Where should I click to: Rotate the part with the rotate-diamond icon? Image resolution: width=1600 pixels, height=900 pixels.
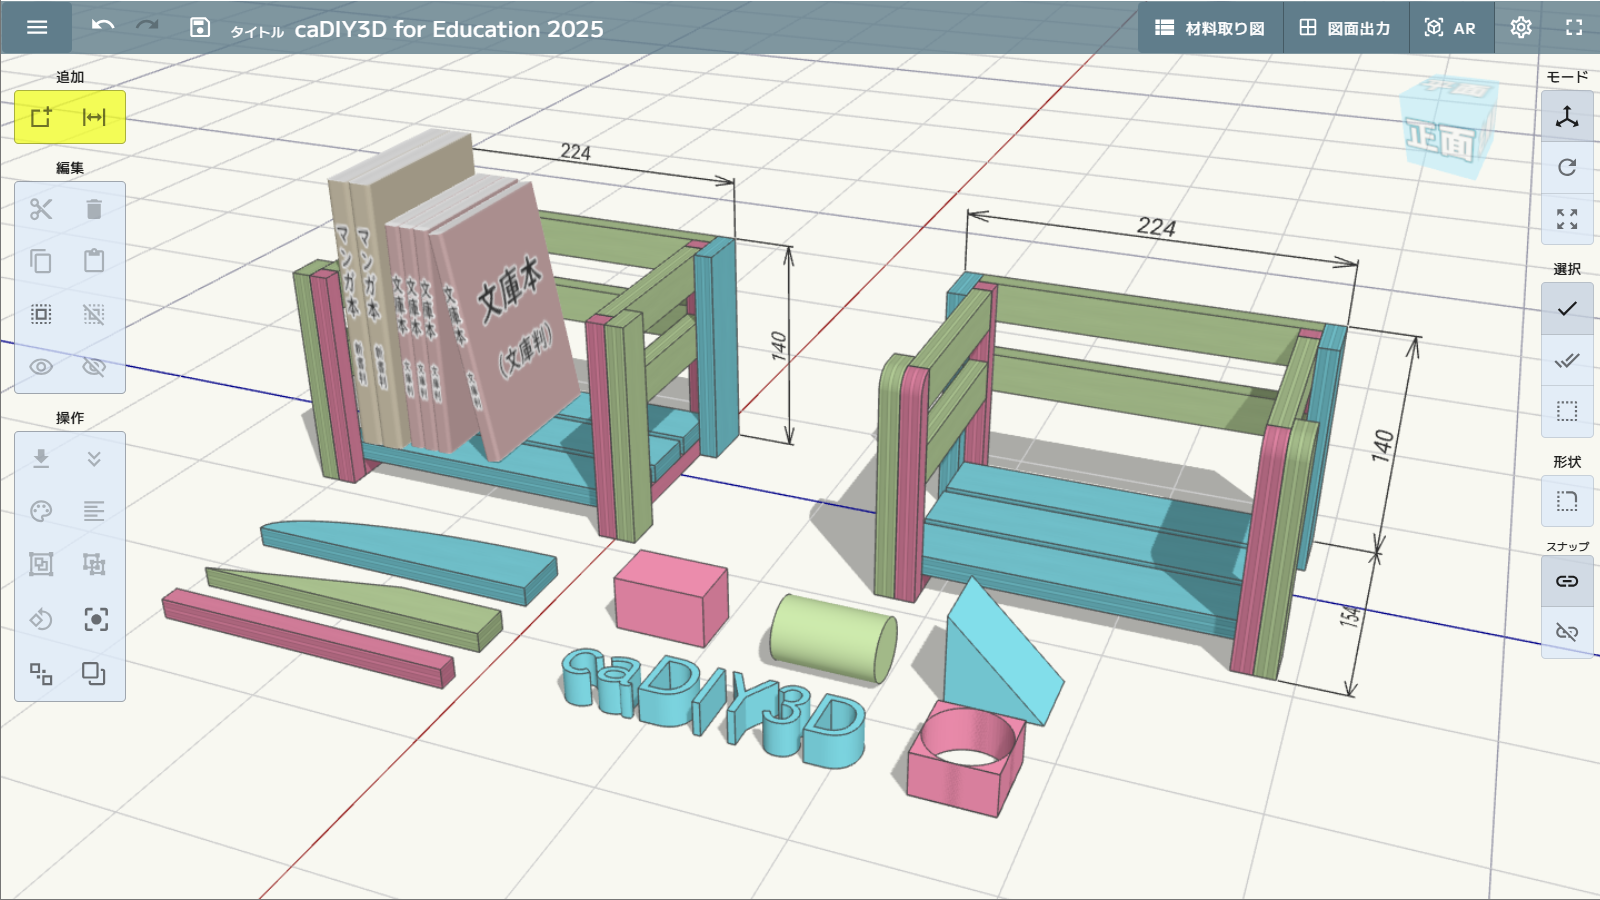pyautogui.click(x=41, y=619)
